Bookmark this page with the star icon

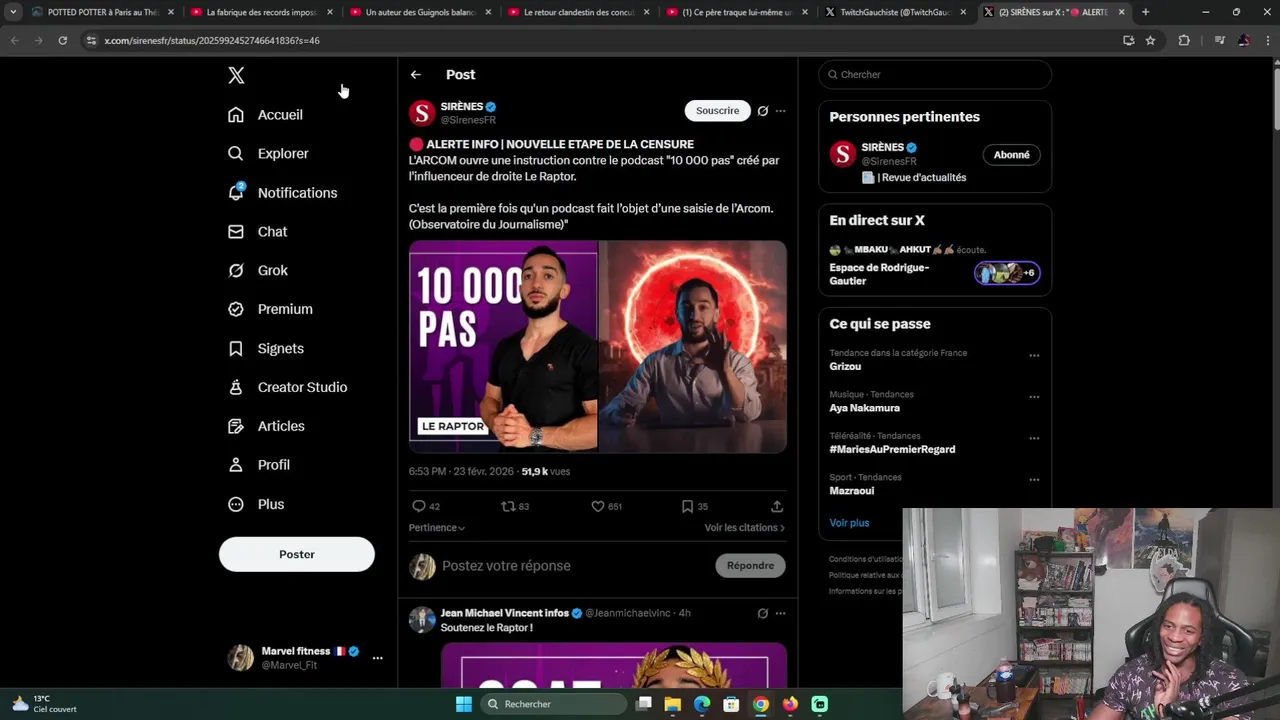[1150, 41]
